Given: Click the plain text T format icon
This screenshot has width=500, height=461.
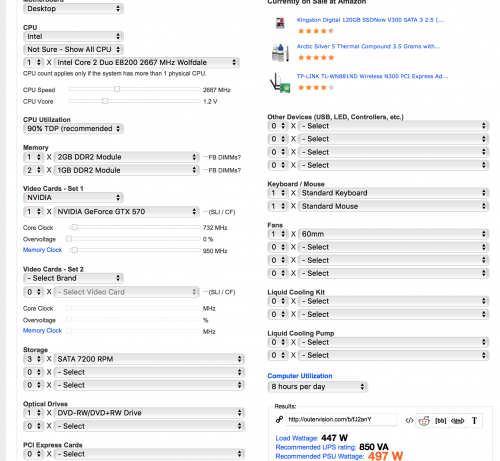Looking at the screenshot, I should (474, 421).
